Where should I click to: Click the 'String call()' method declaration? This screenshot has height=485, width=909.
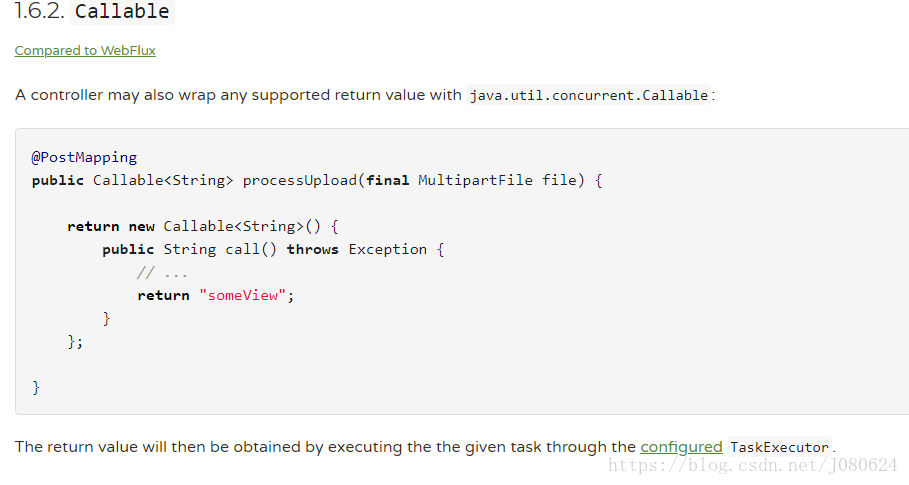pos(220,249)
